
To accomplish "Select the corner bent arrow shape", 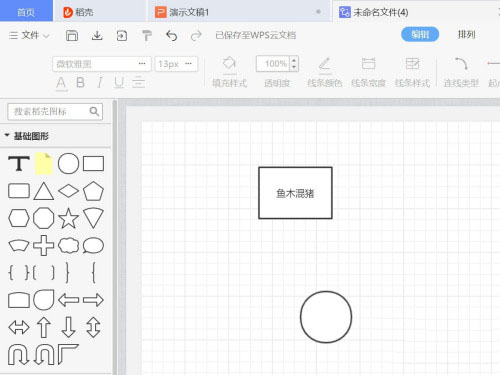I will pos(68,355).
